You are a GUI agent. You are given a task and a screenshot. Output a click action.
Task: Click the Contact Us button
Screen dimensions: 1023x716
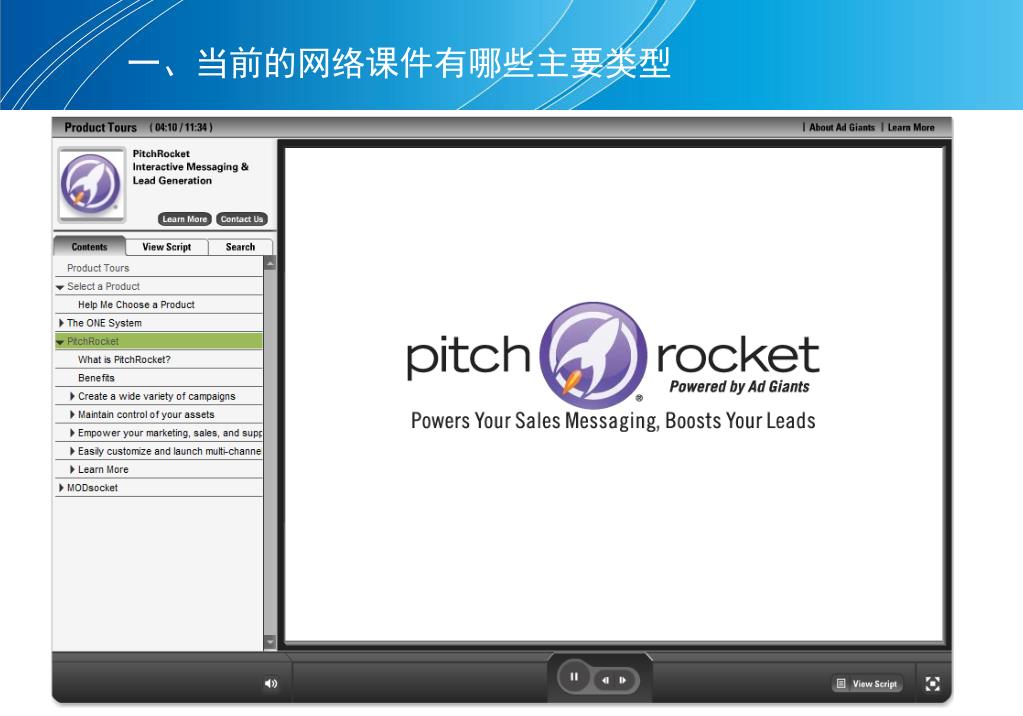pos(241,219)
